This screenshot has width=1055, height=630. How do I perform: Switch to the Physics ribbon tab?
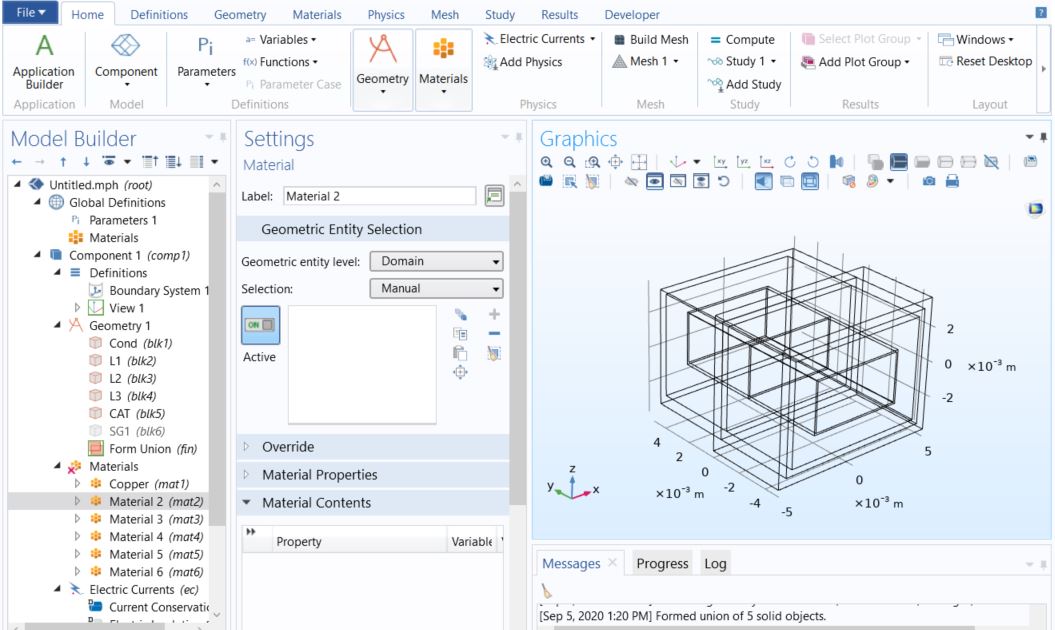coord(385,15)
